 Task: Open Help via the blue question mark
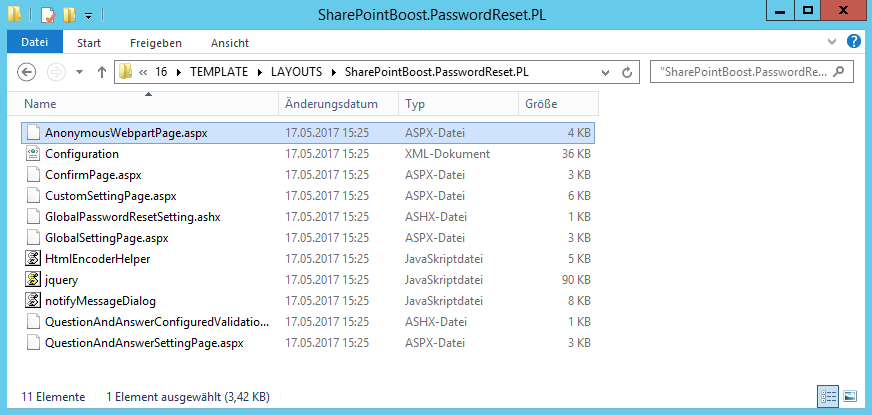pyautogui.click(x=853, y=42)
